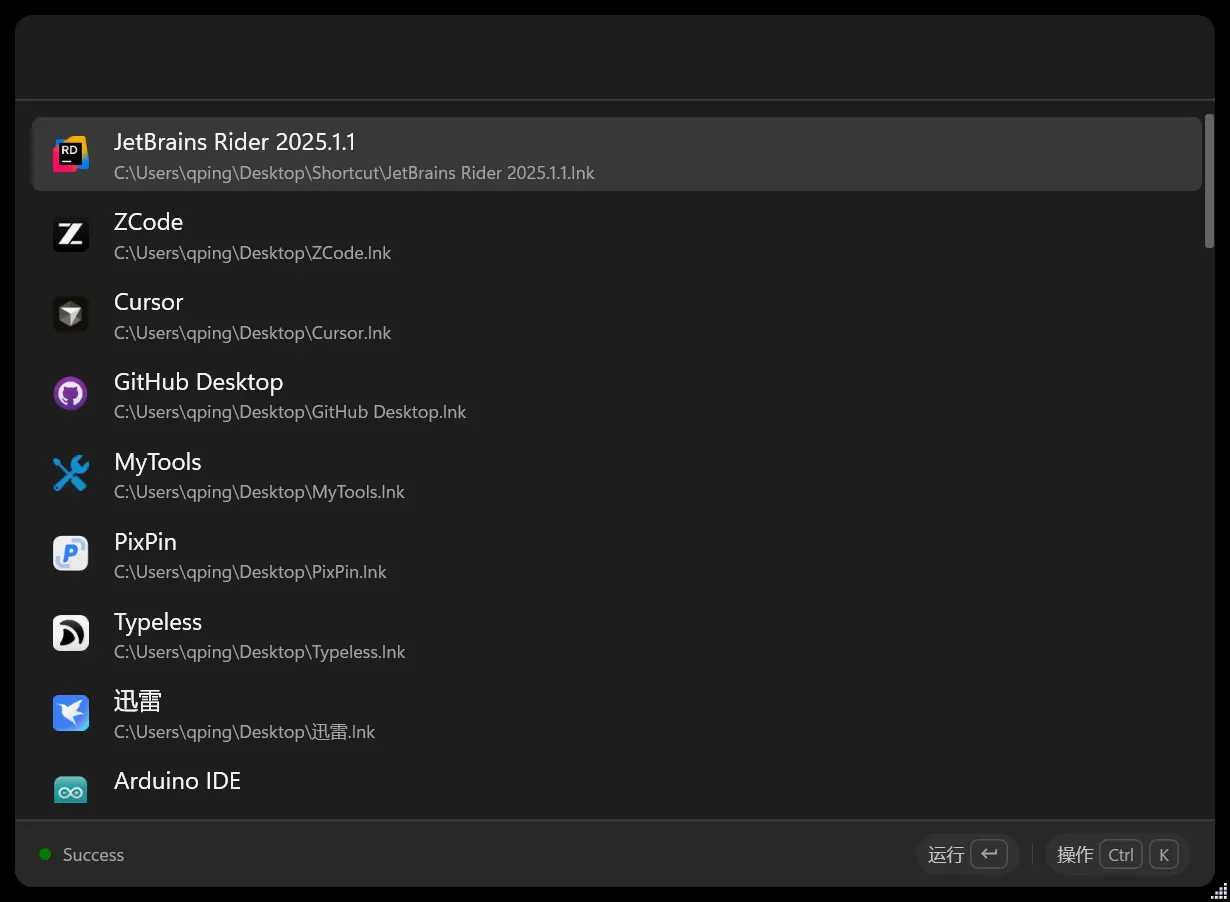Viewport: 1230px width, 902px height.
Task: Click the GitHub Desktop.lnk path text
Action: [290, 412]
